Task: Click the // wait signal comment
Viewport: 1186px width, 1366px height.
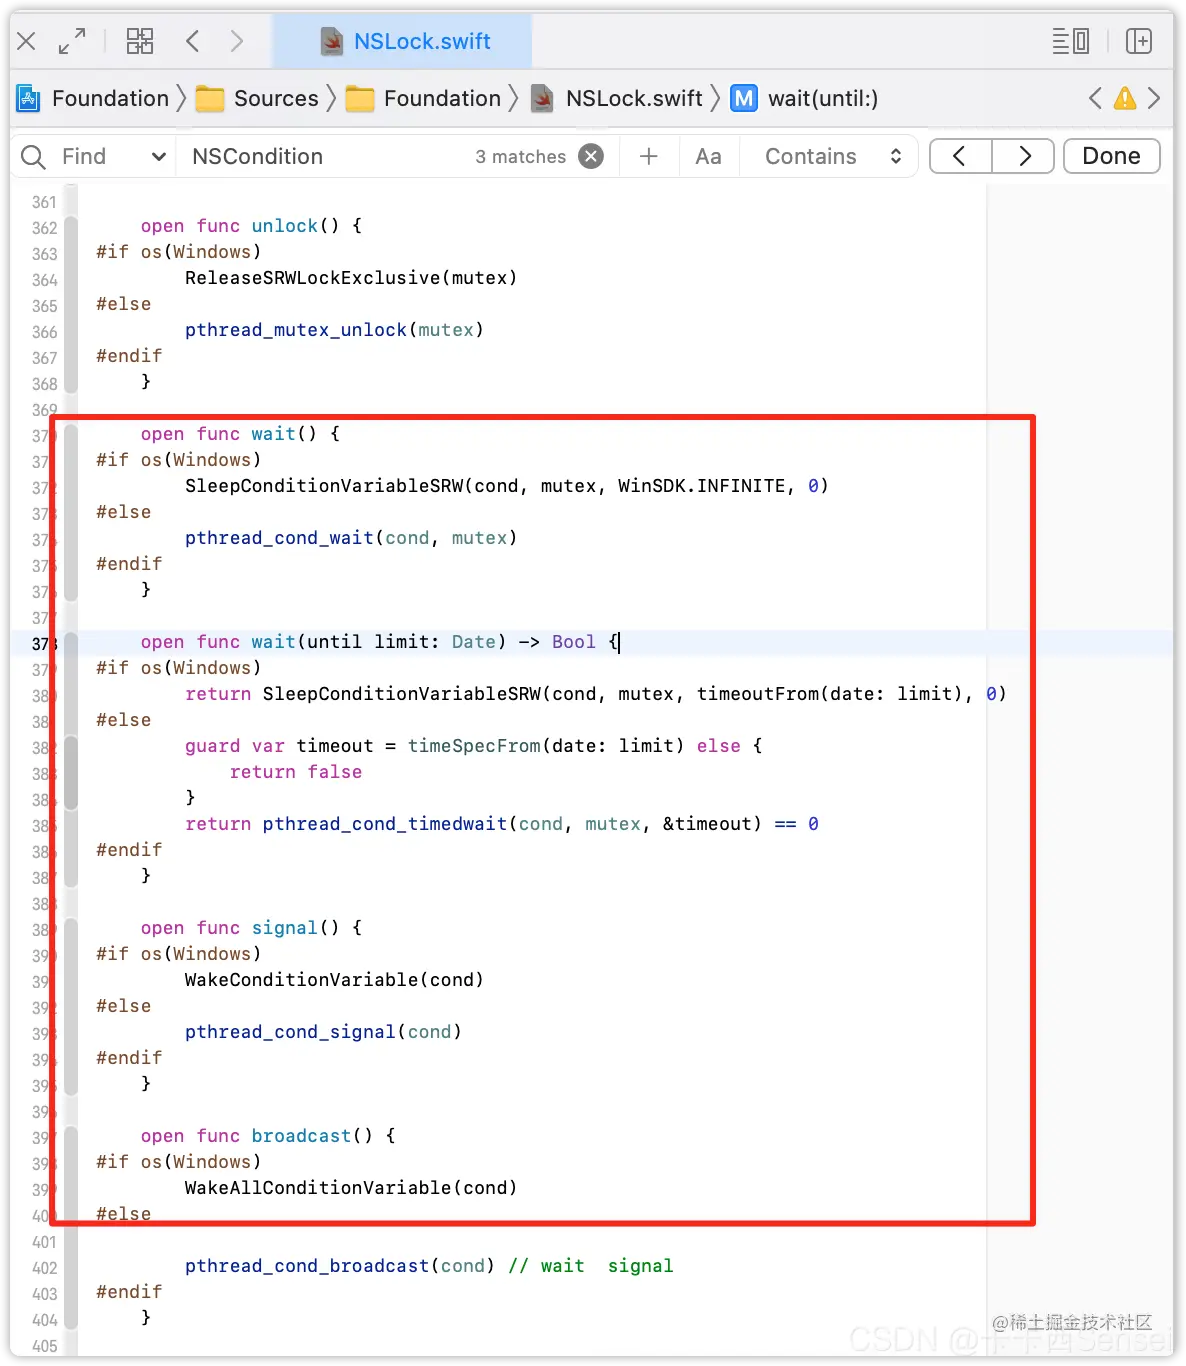Action: tap(591, 1266)
